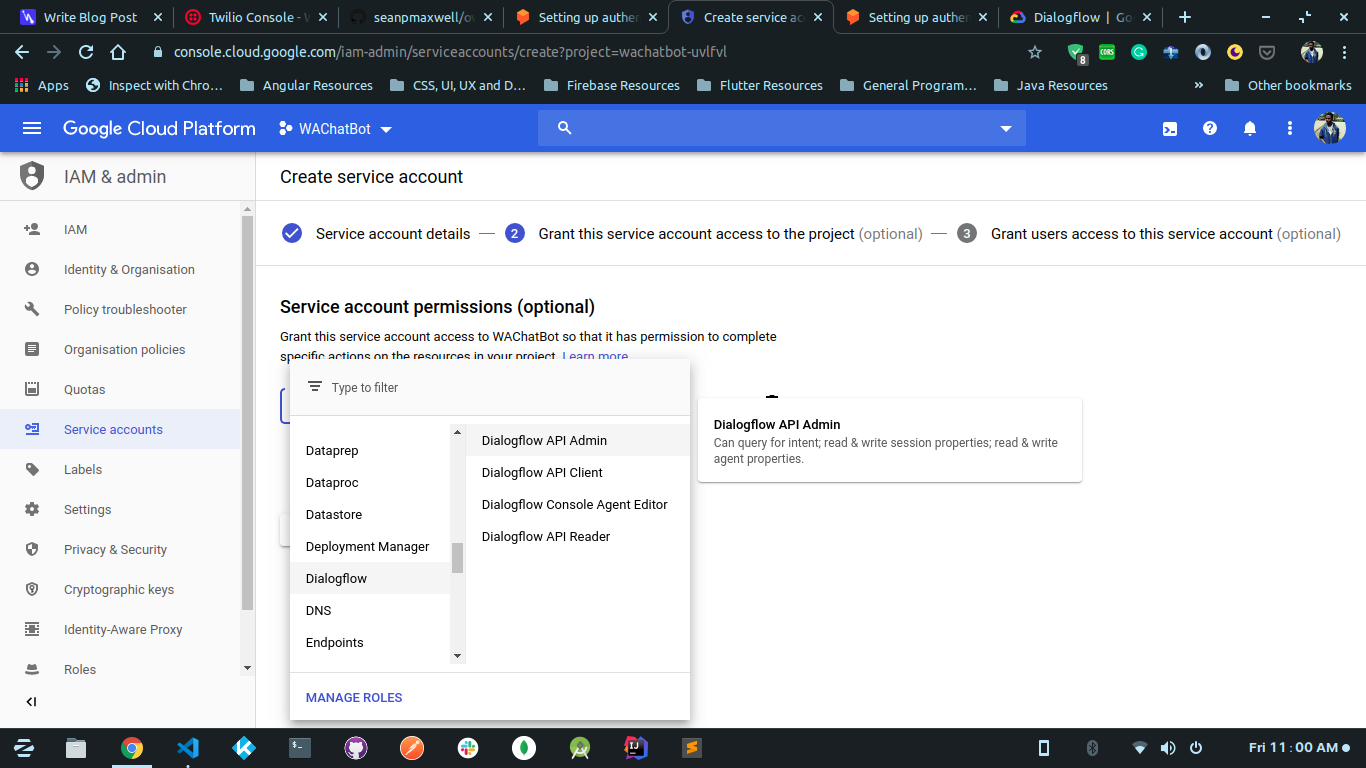
Task: Open Android Studio from taskbar
Action: 580,747
